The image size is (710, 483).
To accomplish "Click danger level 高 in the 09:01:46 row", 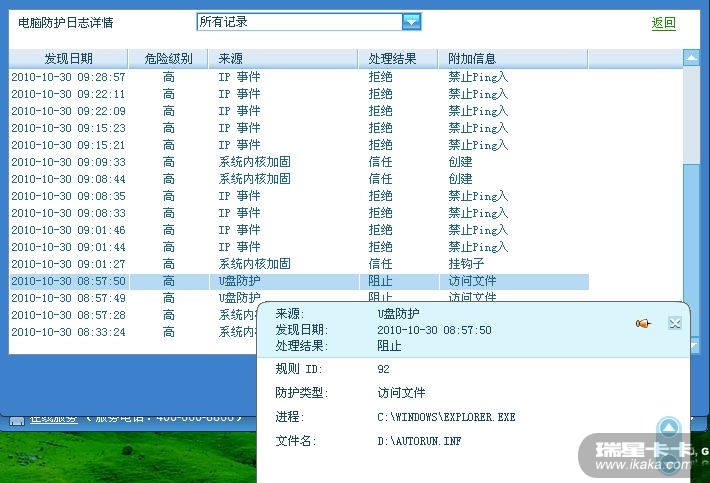I will (x=168, y=230).
